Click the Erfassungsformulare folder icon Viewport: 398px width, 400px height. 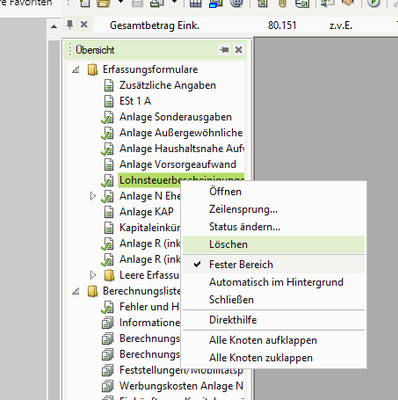tap(92, 70)
